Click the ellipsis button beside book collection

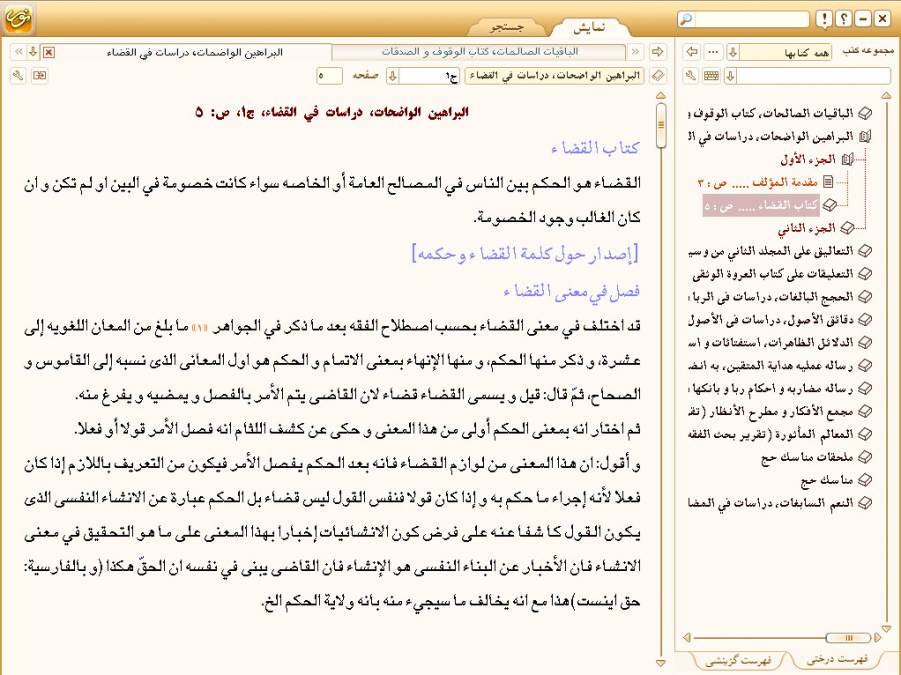click(x=713, y=52)
